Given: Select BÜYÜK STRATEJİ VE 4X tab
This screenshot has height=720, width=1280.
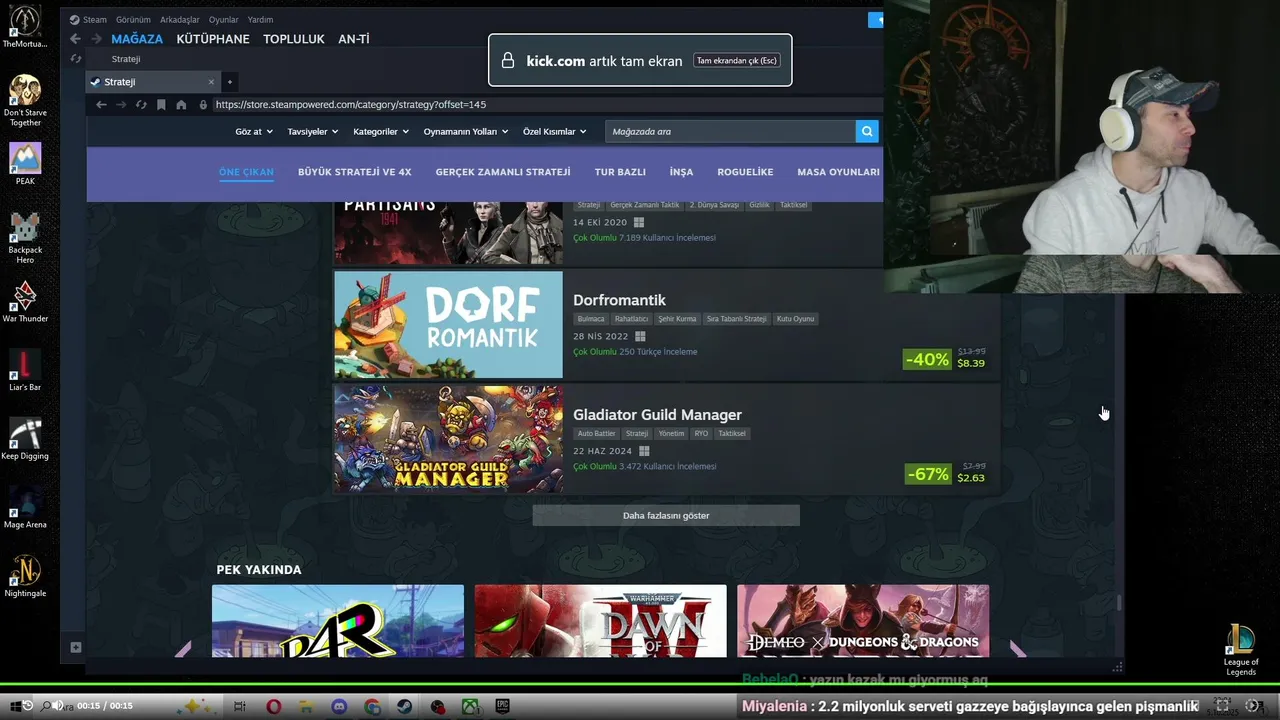Looking at the screenshot, I should coord(354,172).
